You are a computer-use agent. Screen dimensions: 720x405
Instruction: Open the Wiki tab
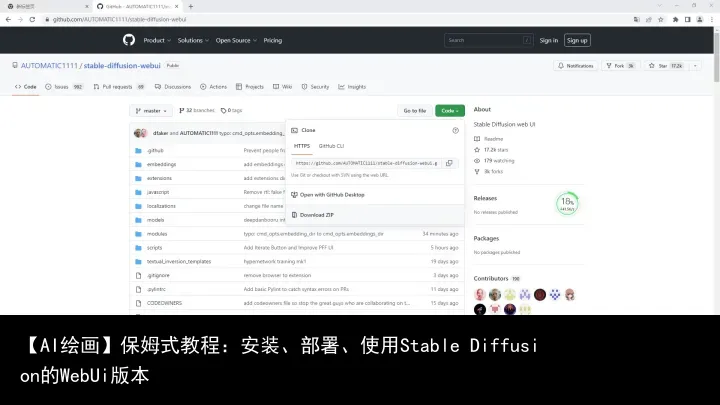[x=282, y=87]
